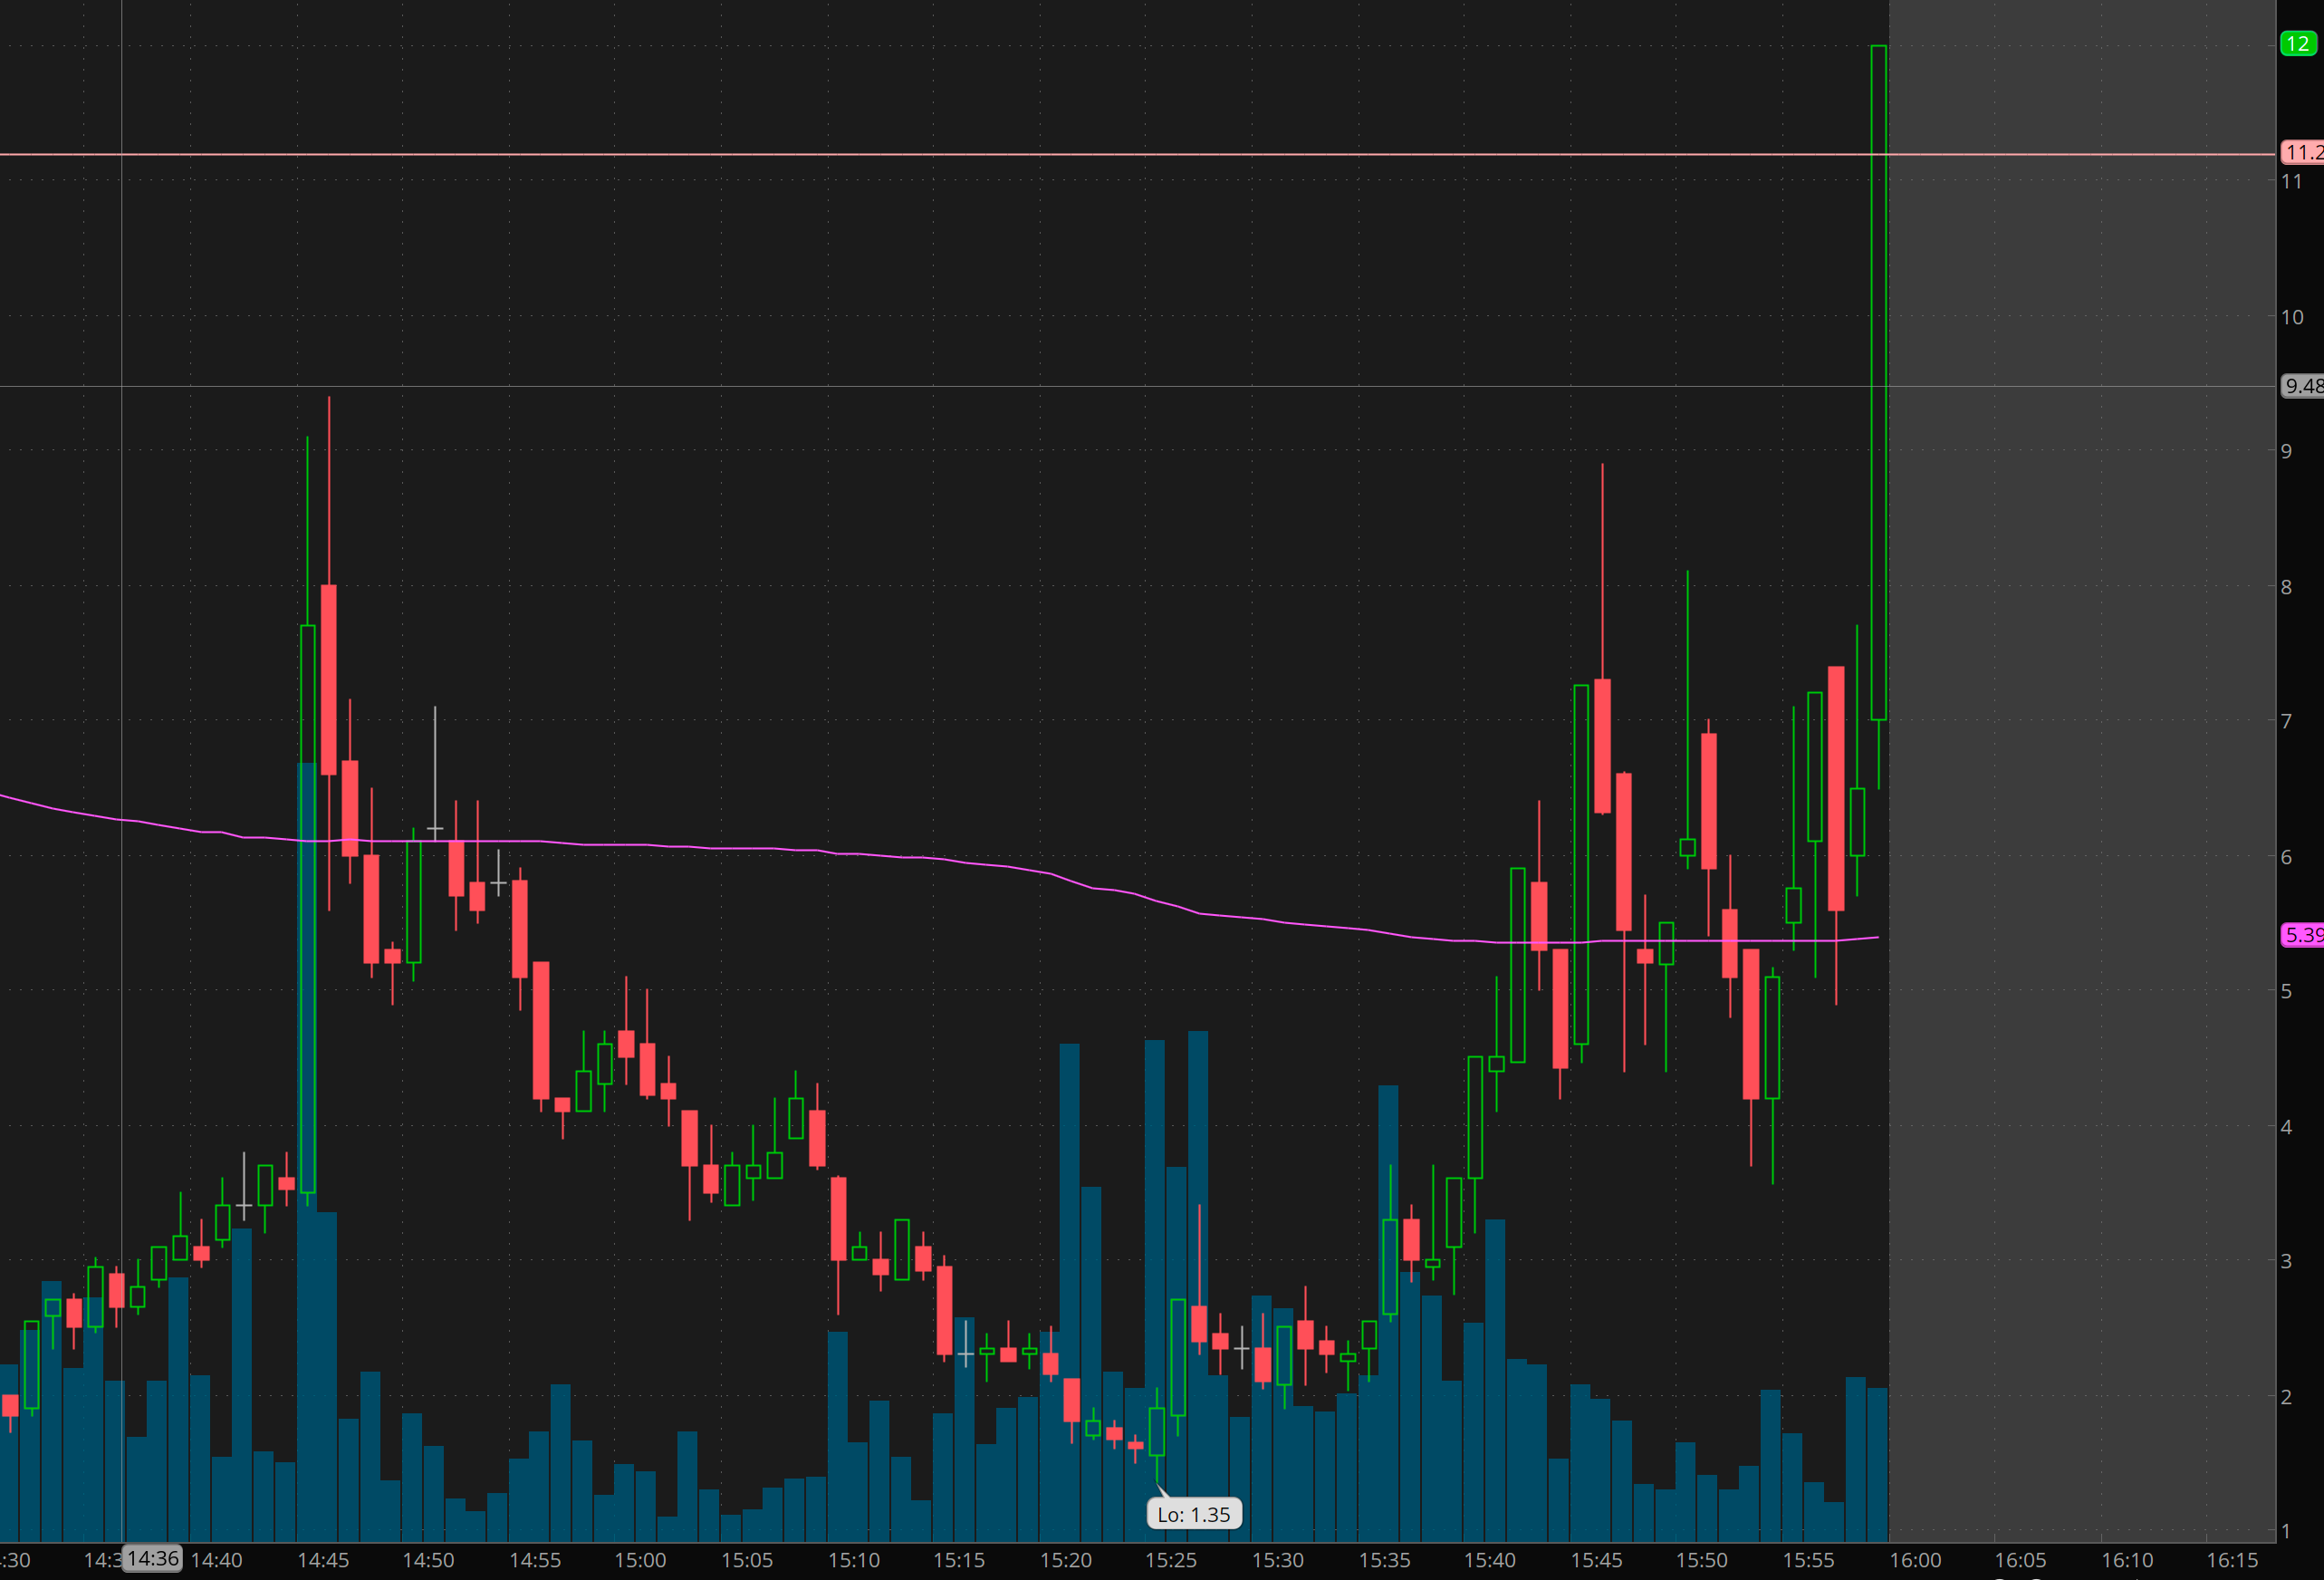Click the 10 price axis label

(2291, 317)
